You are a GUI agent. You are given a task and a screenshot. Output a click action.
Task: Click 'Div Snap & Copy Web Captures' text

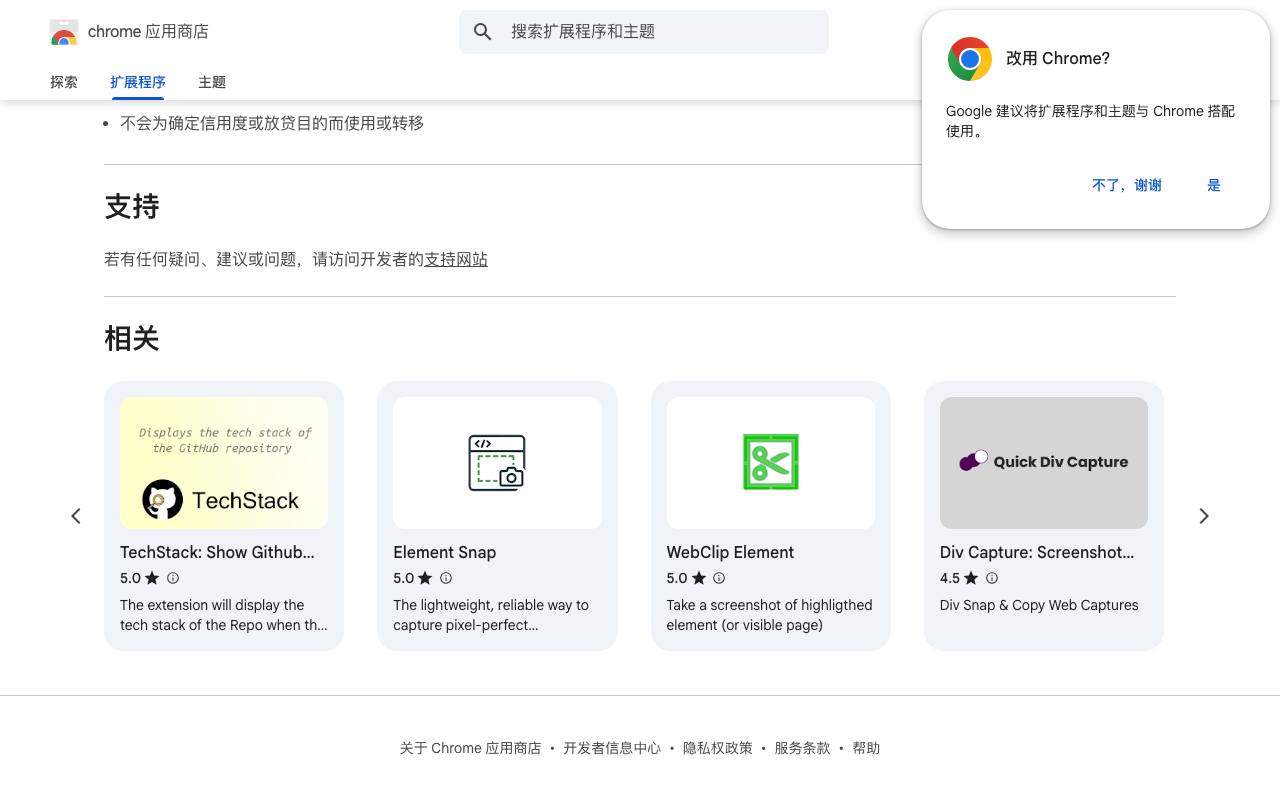coord(1039,605)
